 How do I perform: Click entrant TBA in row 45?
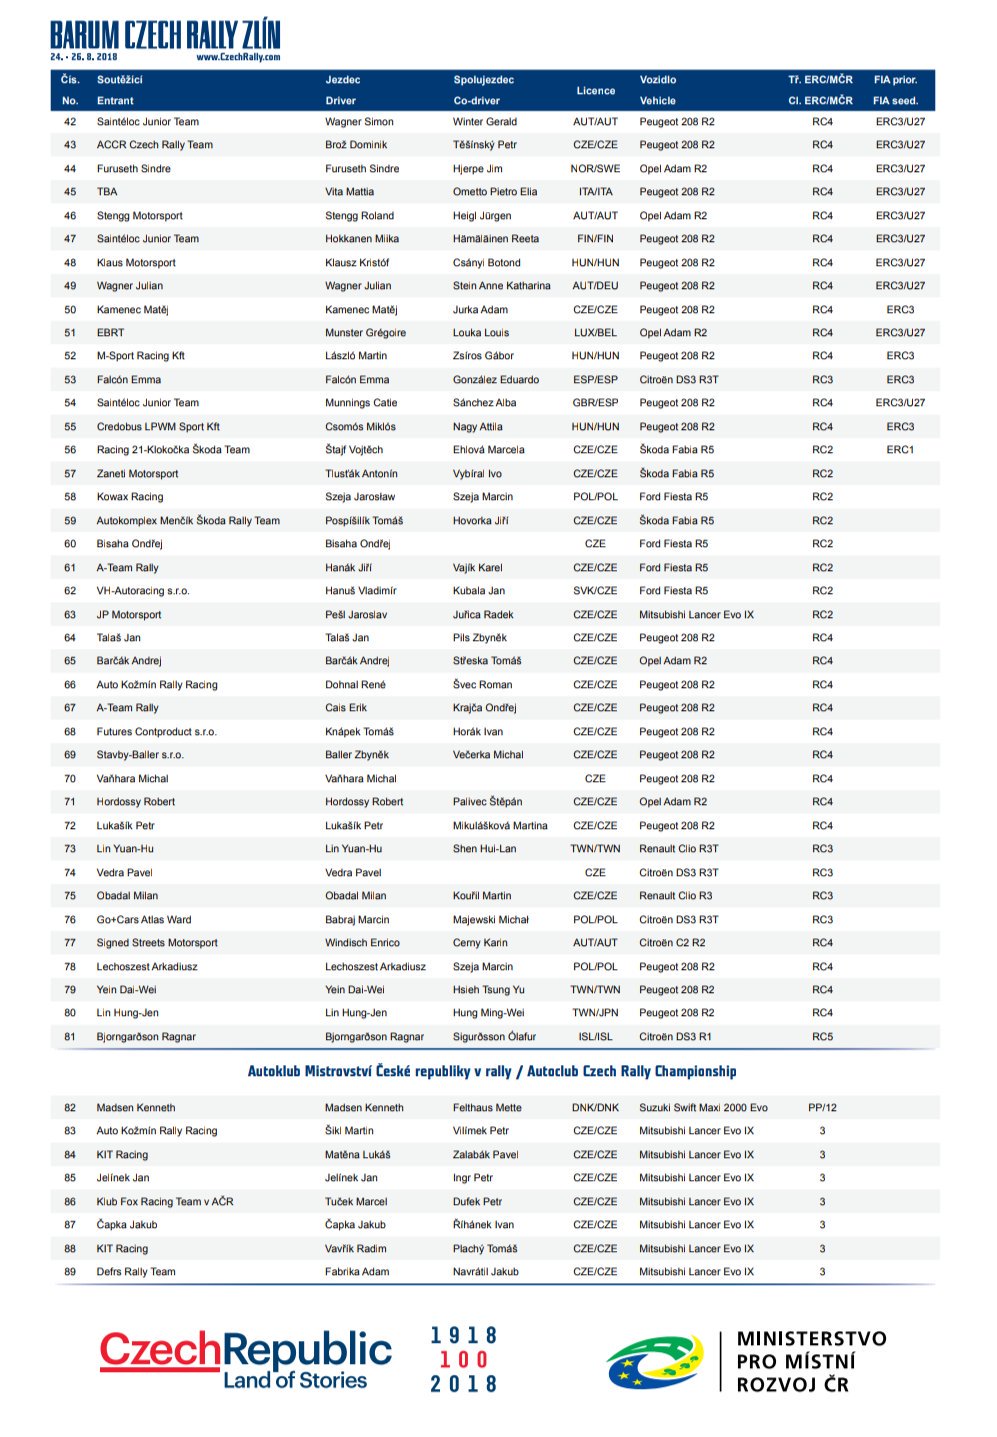106,192
